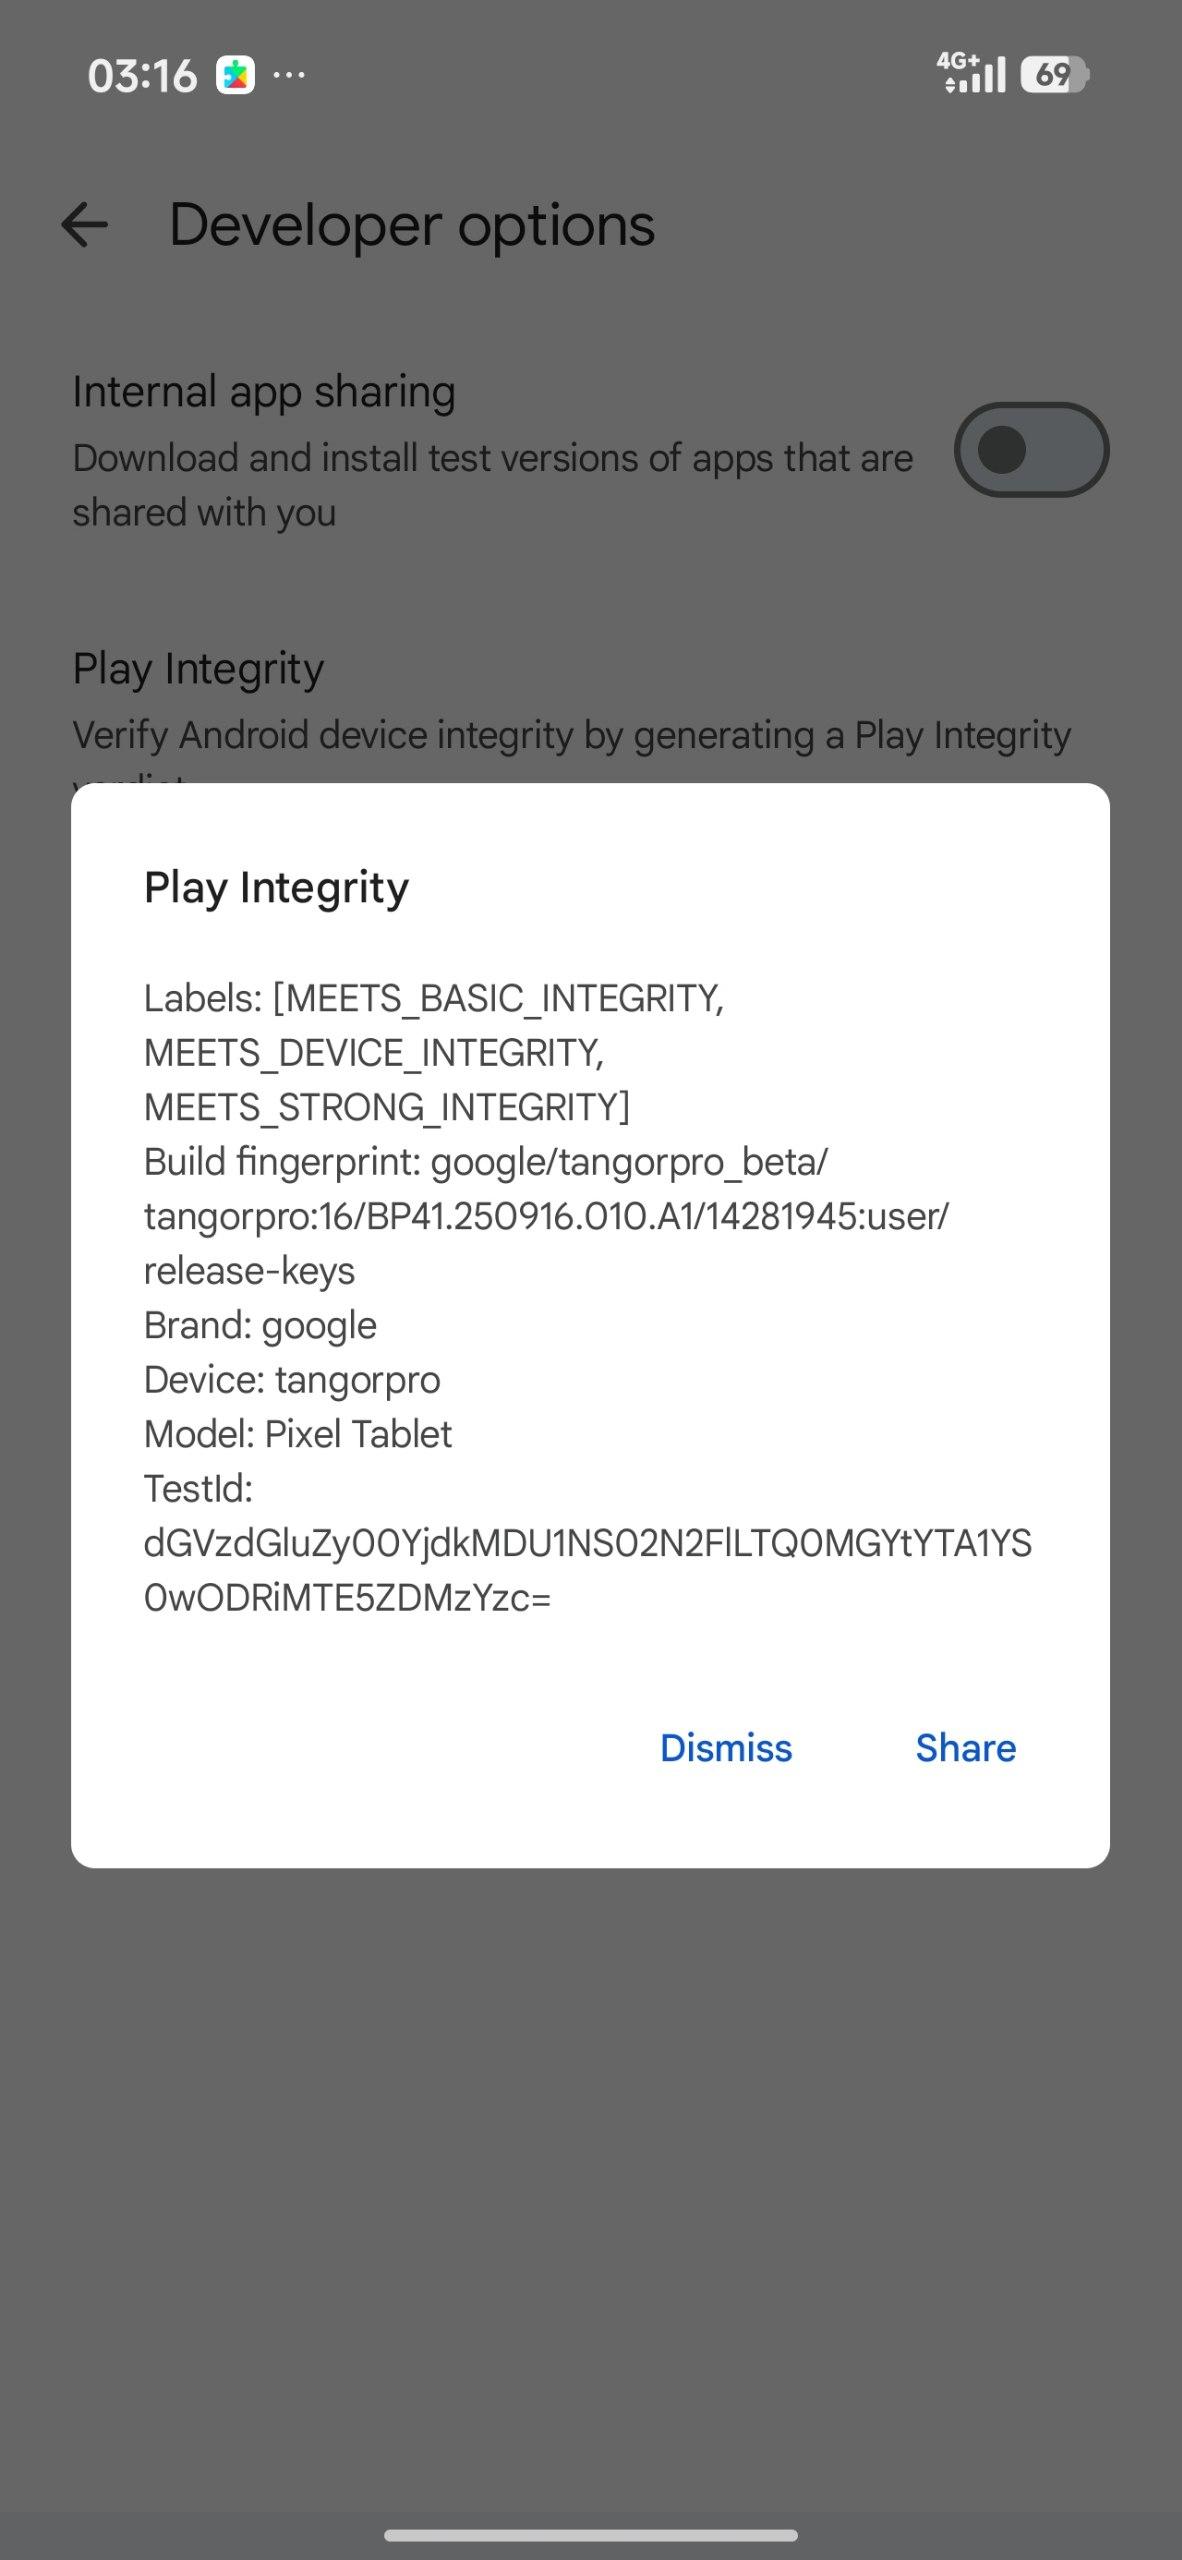The width and height of the screenshot is (1182, 2560).
Task: Tap the three-dot notification overflow icon
Action: pos(289,75)
